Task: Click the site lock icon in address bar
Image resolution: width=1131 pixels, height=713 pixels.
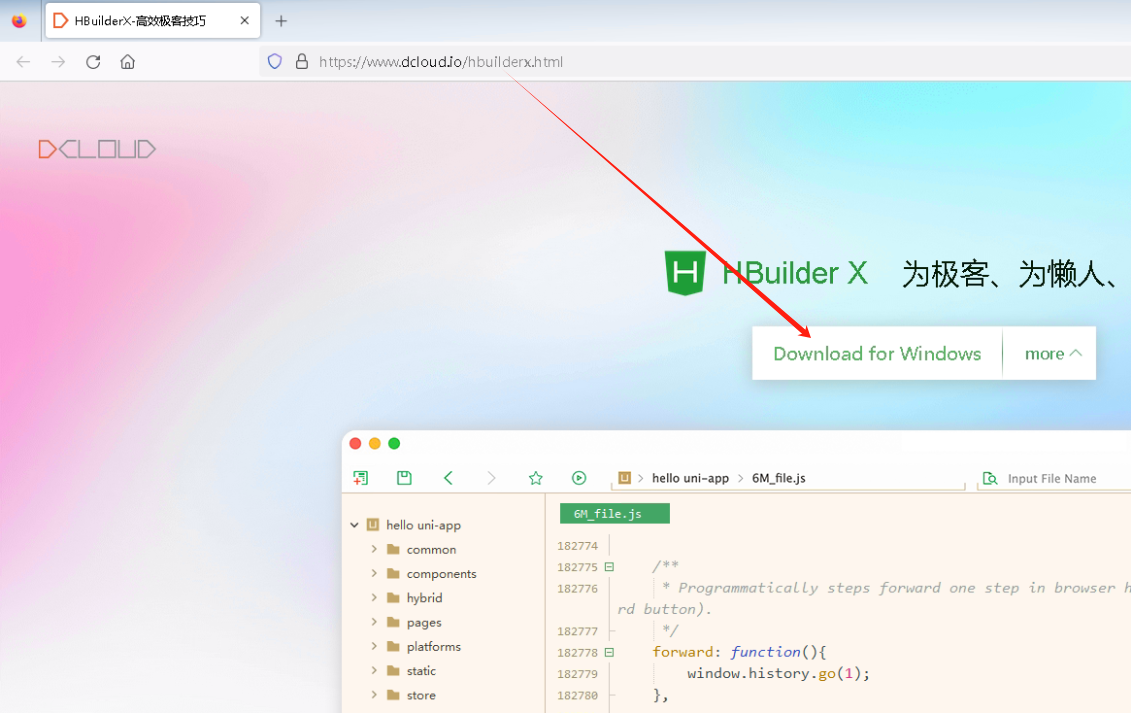Action: [301, 62]
